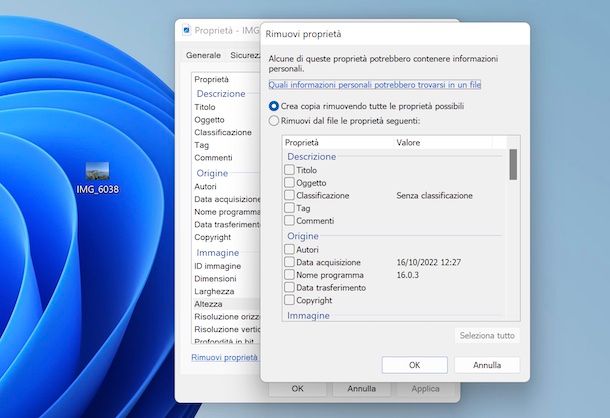Check the Commenti property checkbox
This screenshot has width=610, height=418.
pyautogui.click(x=289, y=220)
